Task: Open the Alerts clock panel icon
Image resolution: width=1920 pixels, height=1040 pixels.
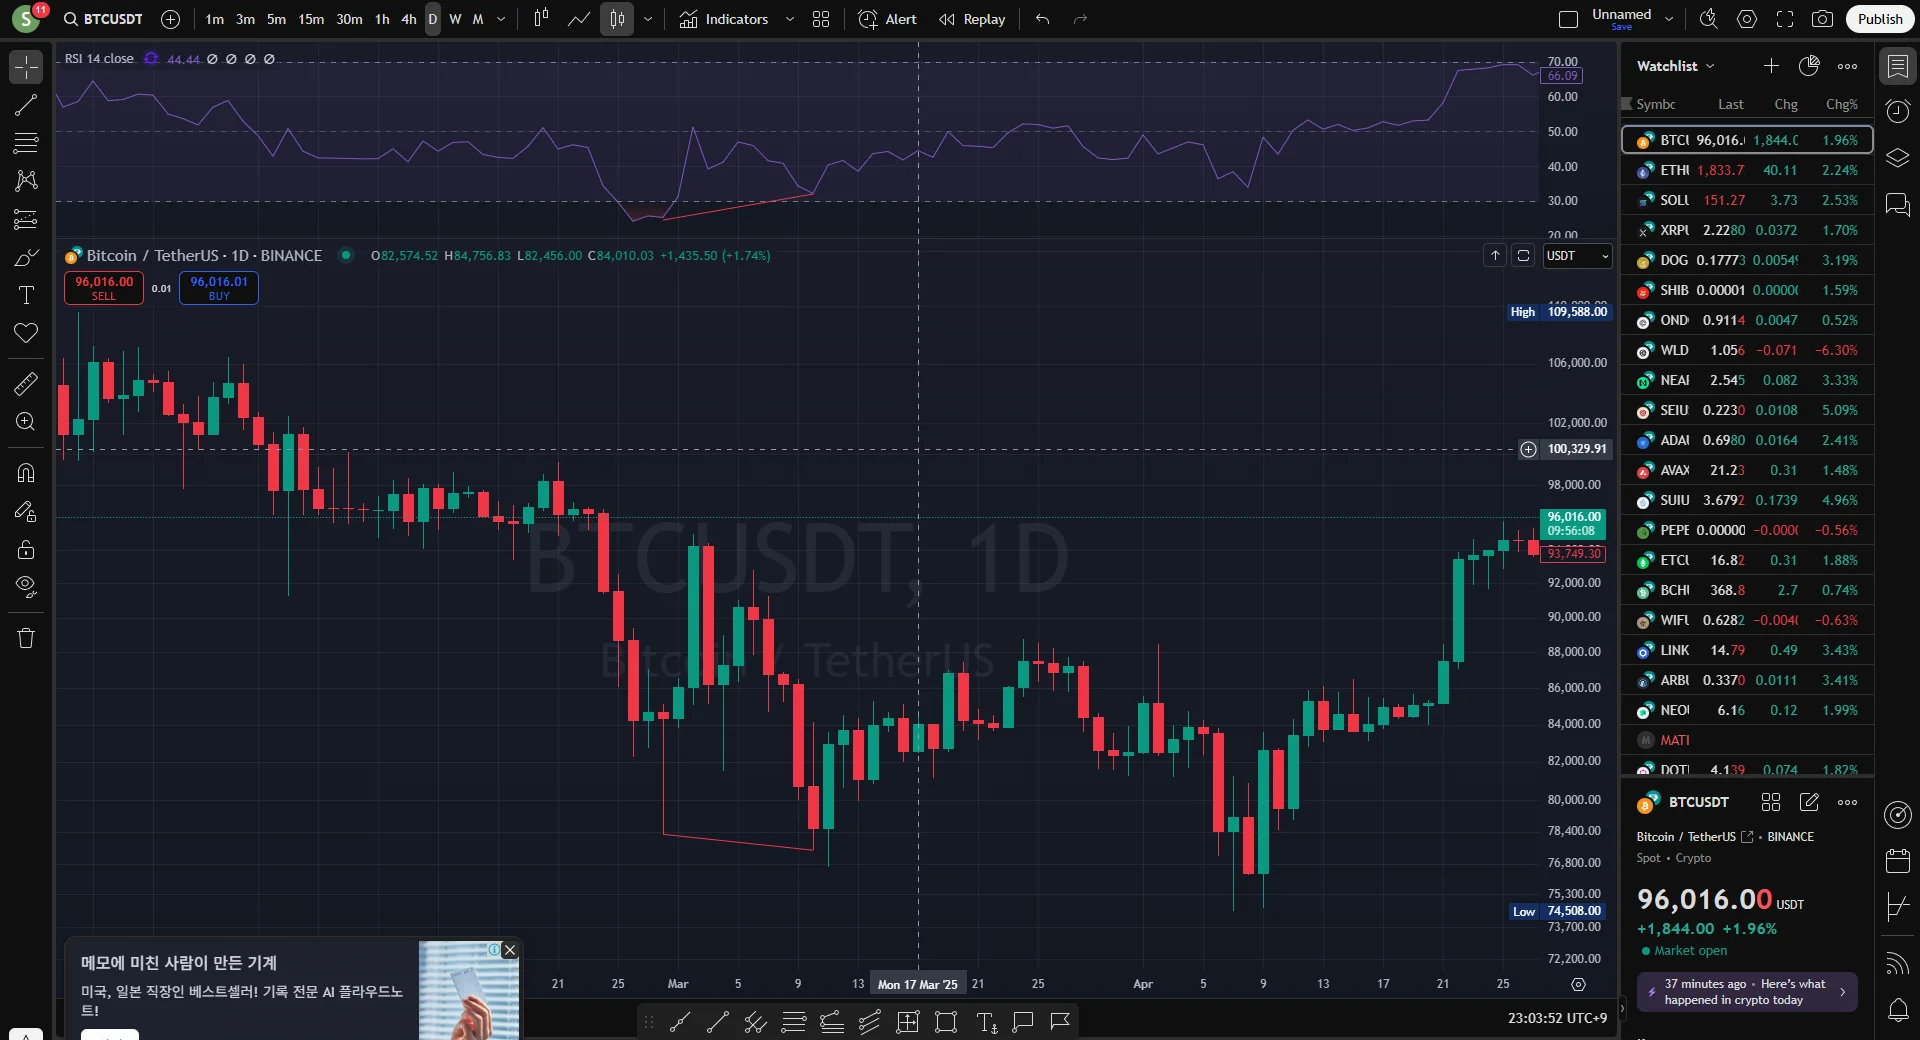Action: point(1897,111)
